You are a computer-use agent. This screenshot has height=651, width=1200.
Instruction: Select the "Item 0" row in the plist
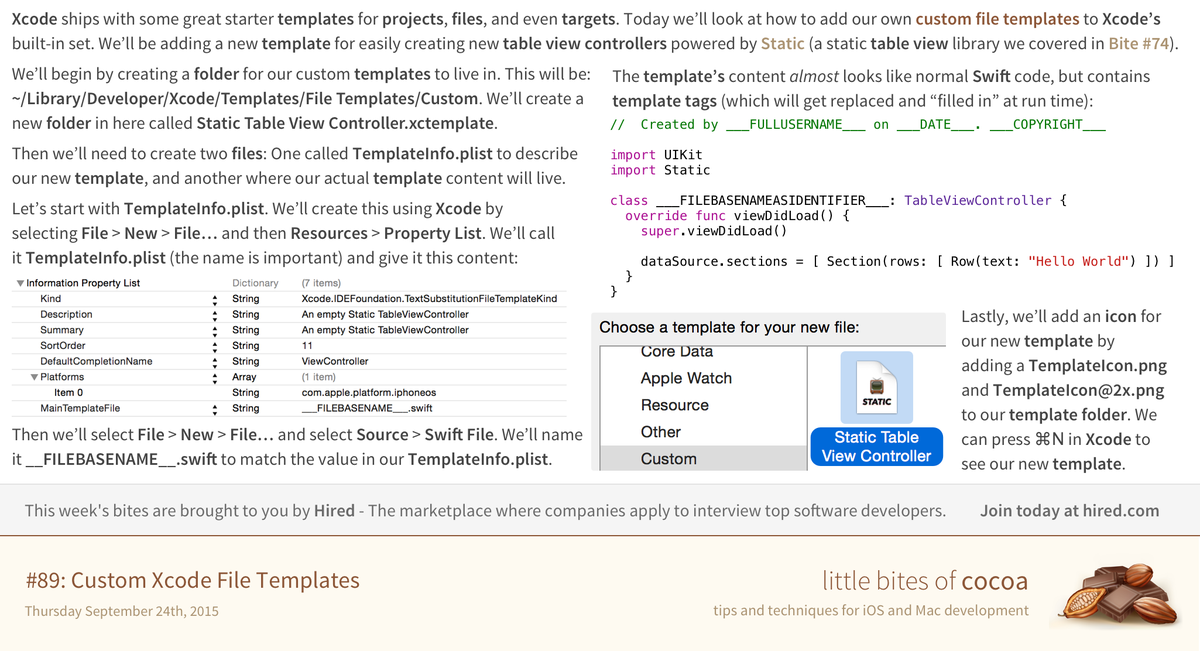68,393
